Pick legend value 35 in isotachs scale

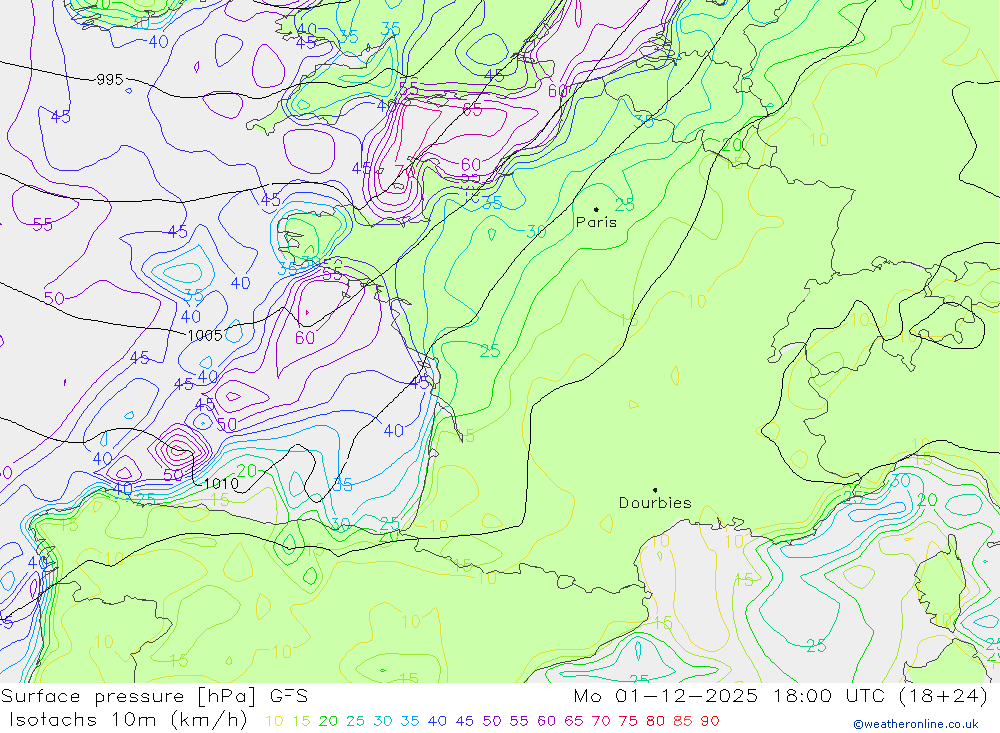point(410,721)
